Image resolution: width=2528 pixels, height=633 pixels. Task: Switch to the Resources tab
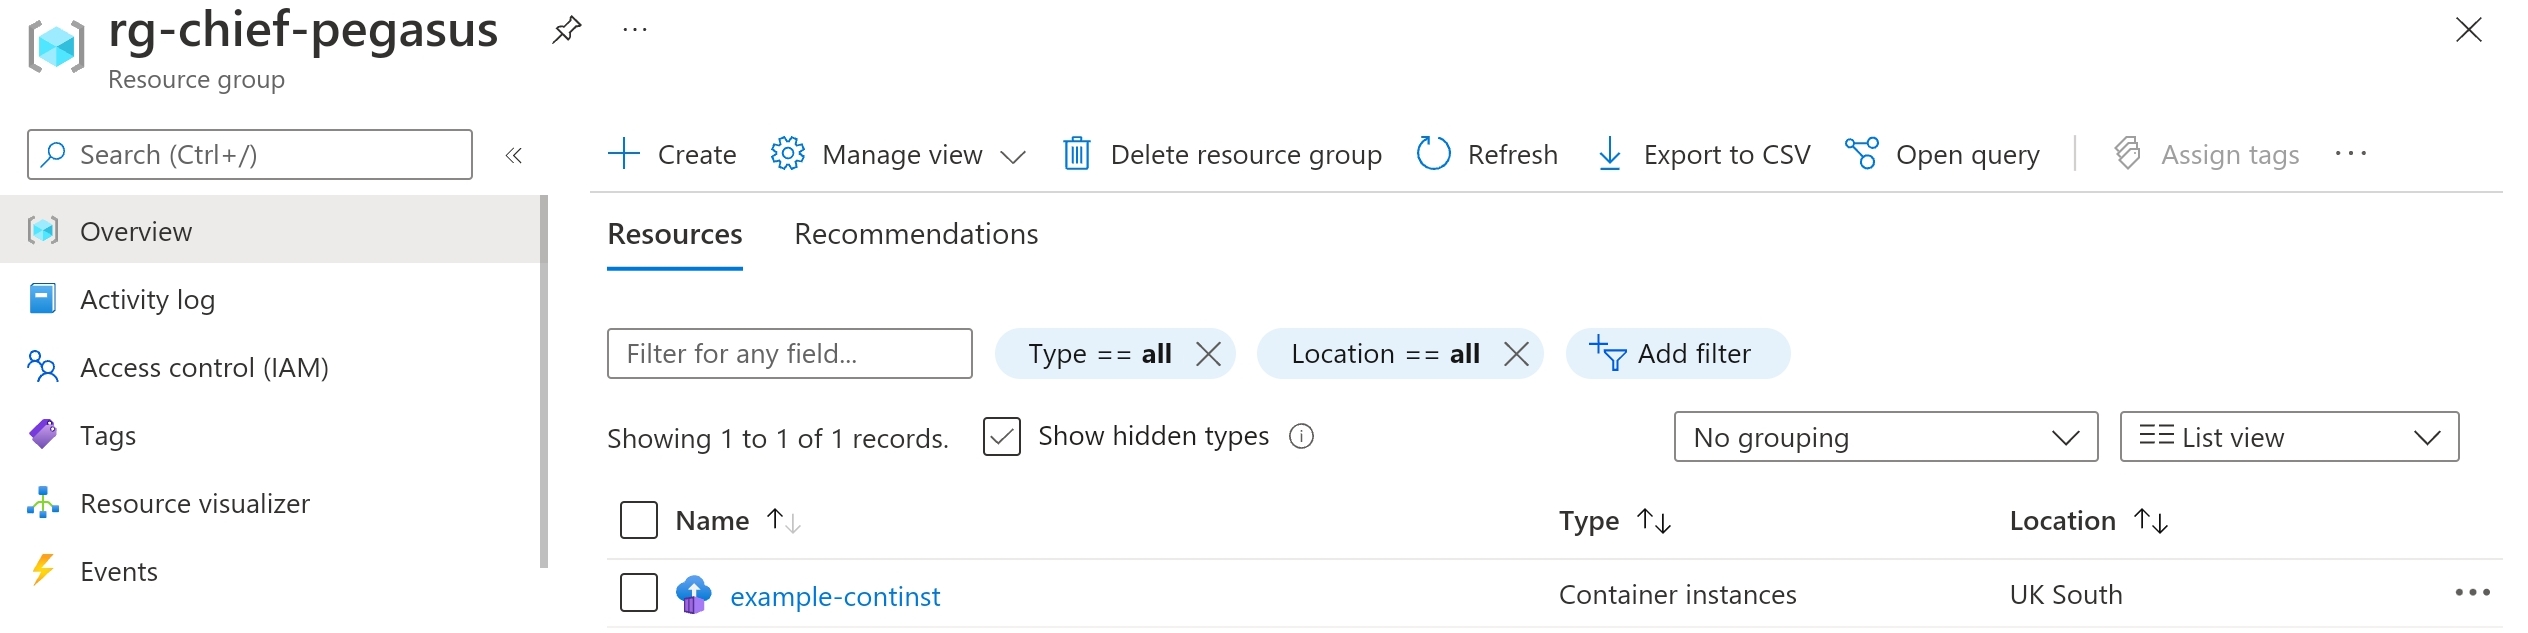[x=675, y=234]
